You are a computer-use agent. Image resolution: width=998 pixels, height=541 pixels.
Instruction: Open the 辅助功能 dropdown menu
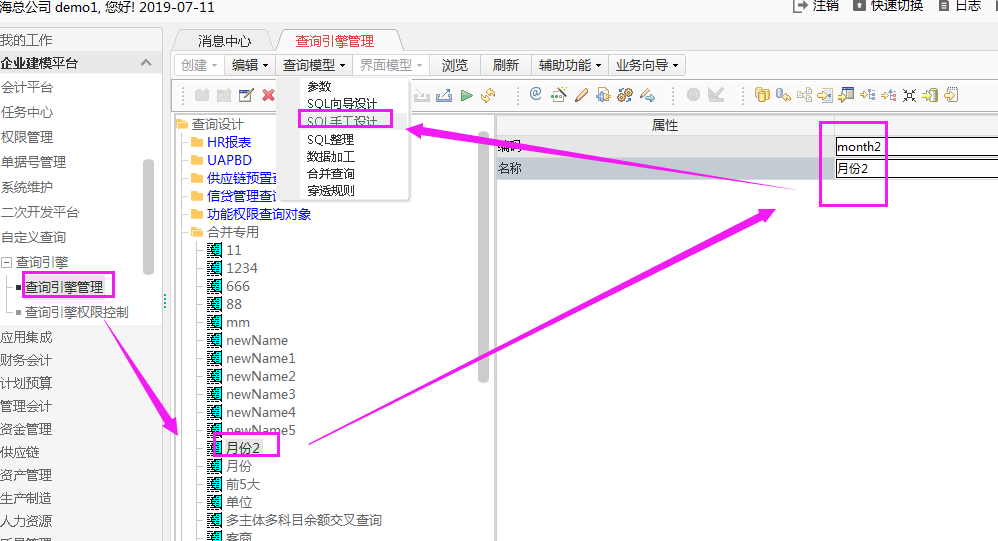pos(570,65)
